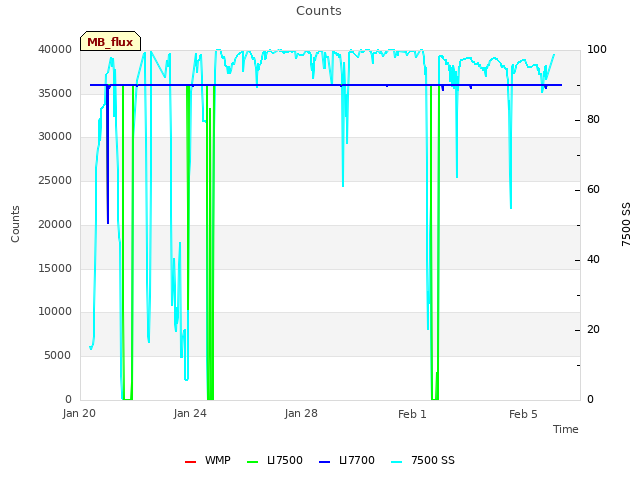Click the 20000 left axis tick label
The width and height of the screenshot is (640, 480).
coord(55,224)
